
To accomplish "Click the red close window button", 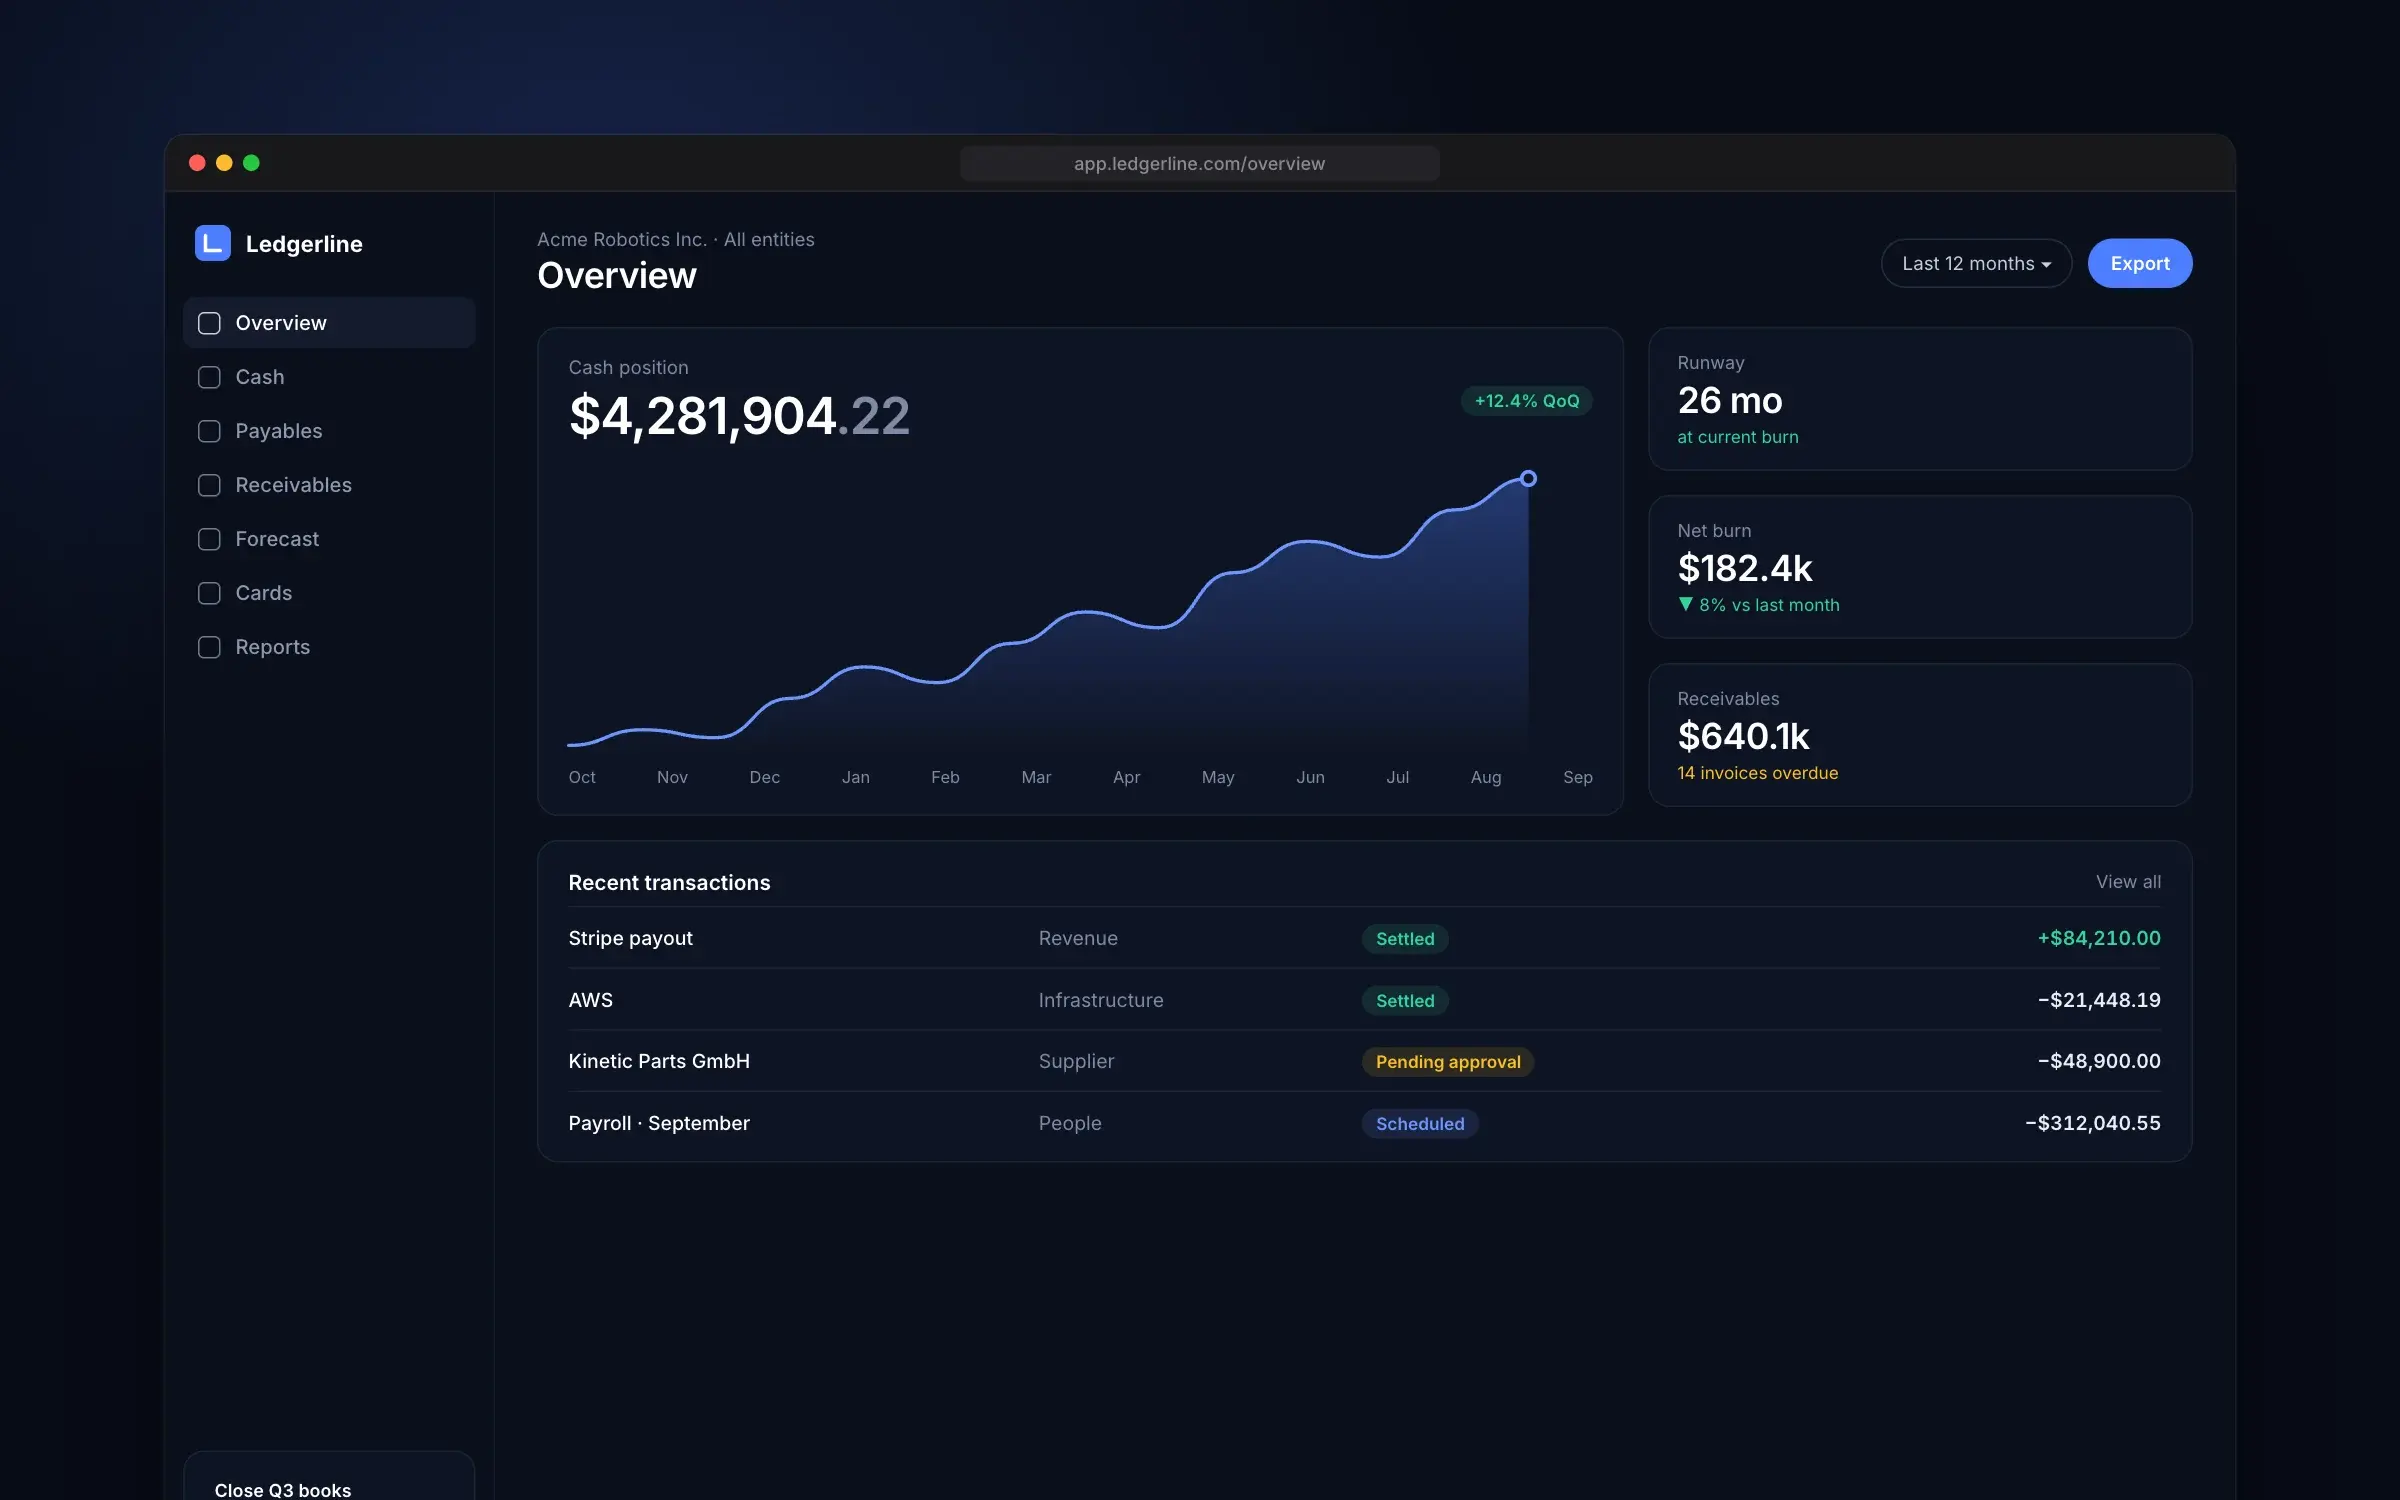I will pyautogui.click(x=197, y=163).
